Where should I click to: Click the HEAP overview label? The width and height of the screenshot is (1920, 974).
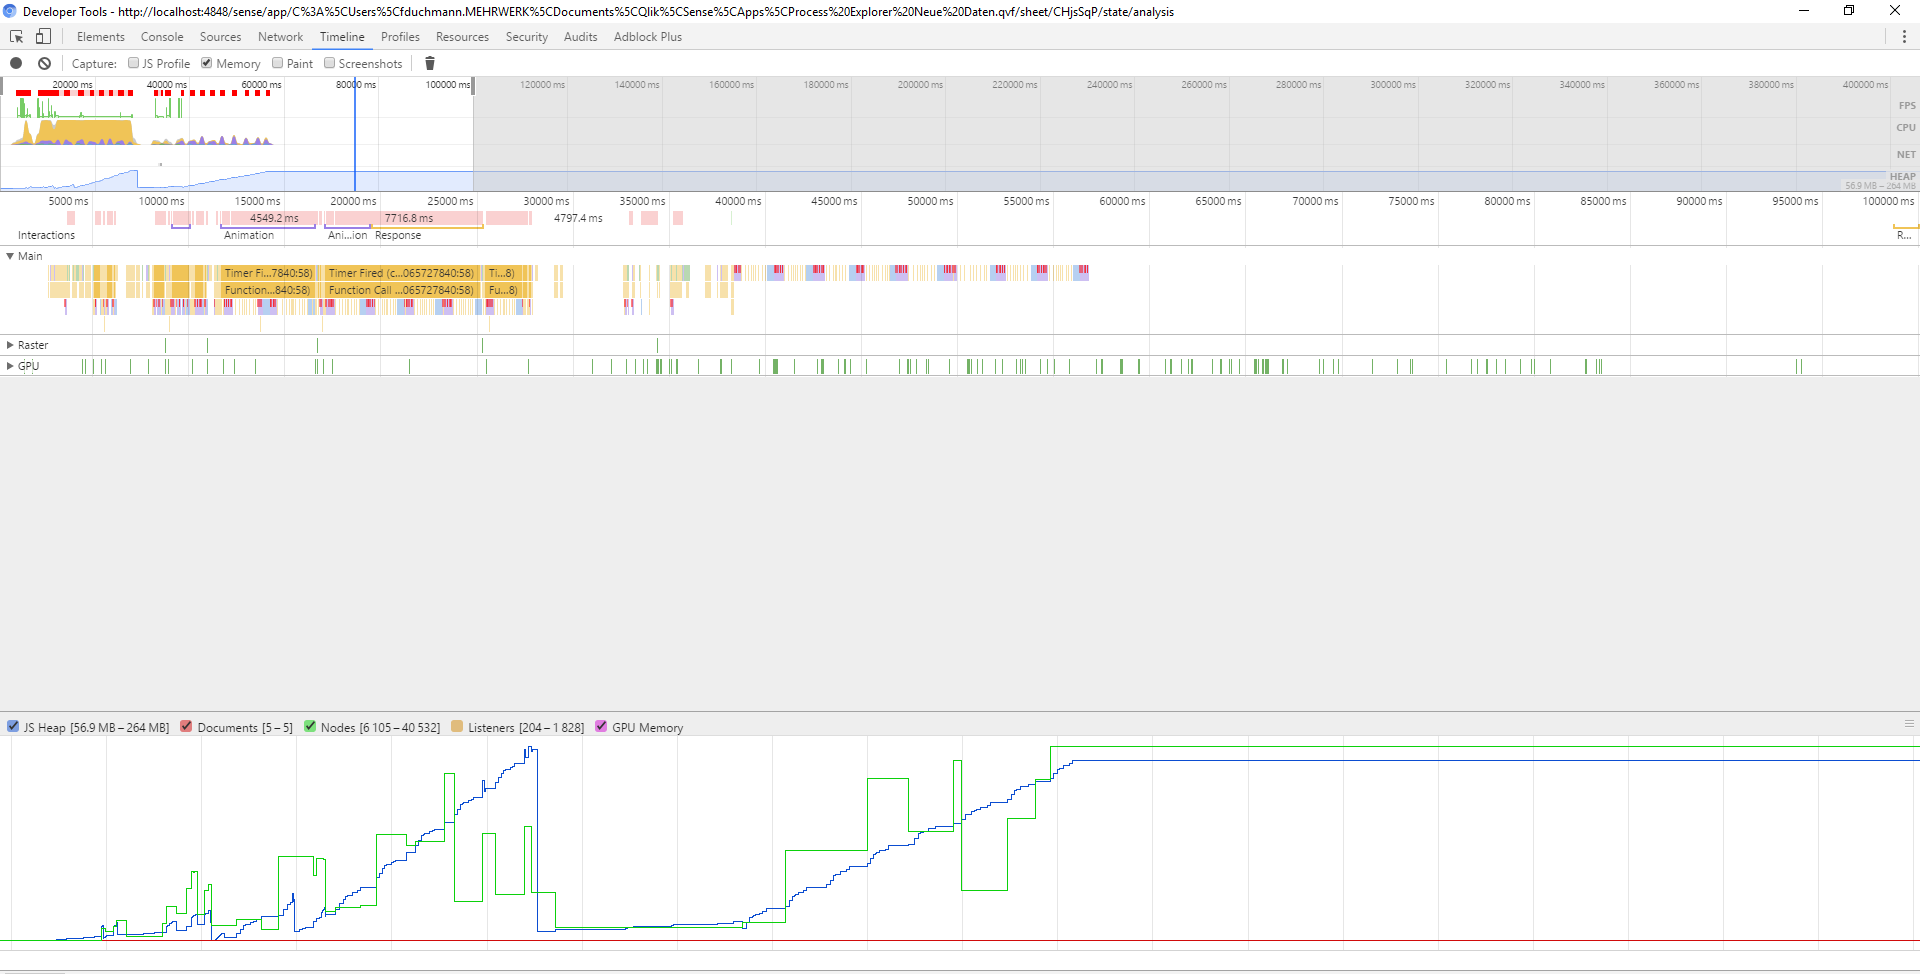click(x=1902, y=176)
